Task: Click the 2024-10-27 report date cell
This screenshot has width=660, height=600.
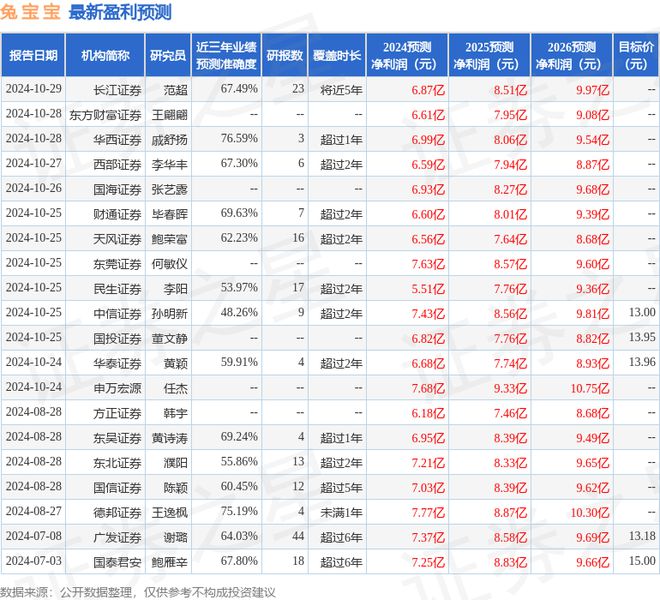Action: (34, 163)
